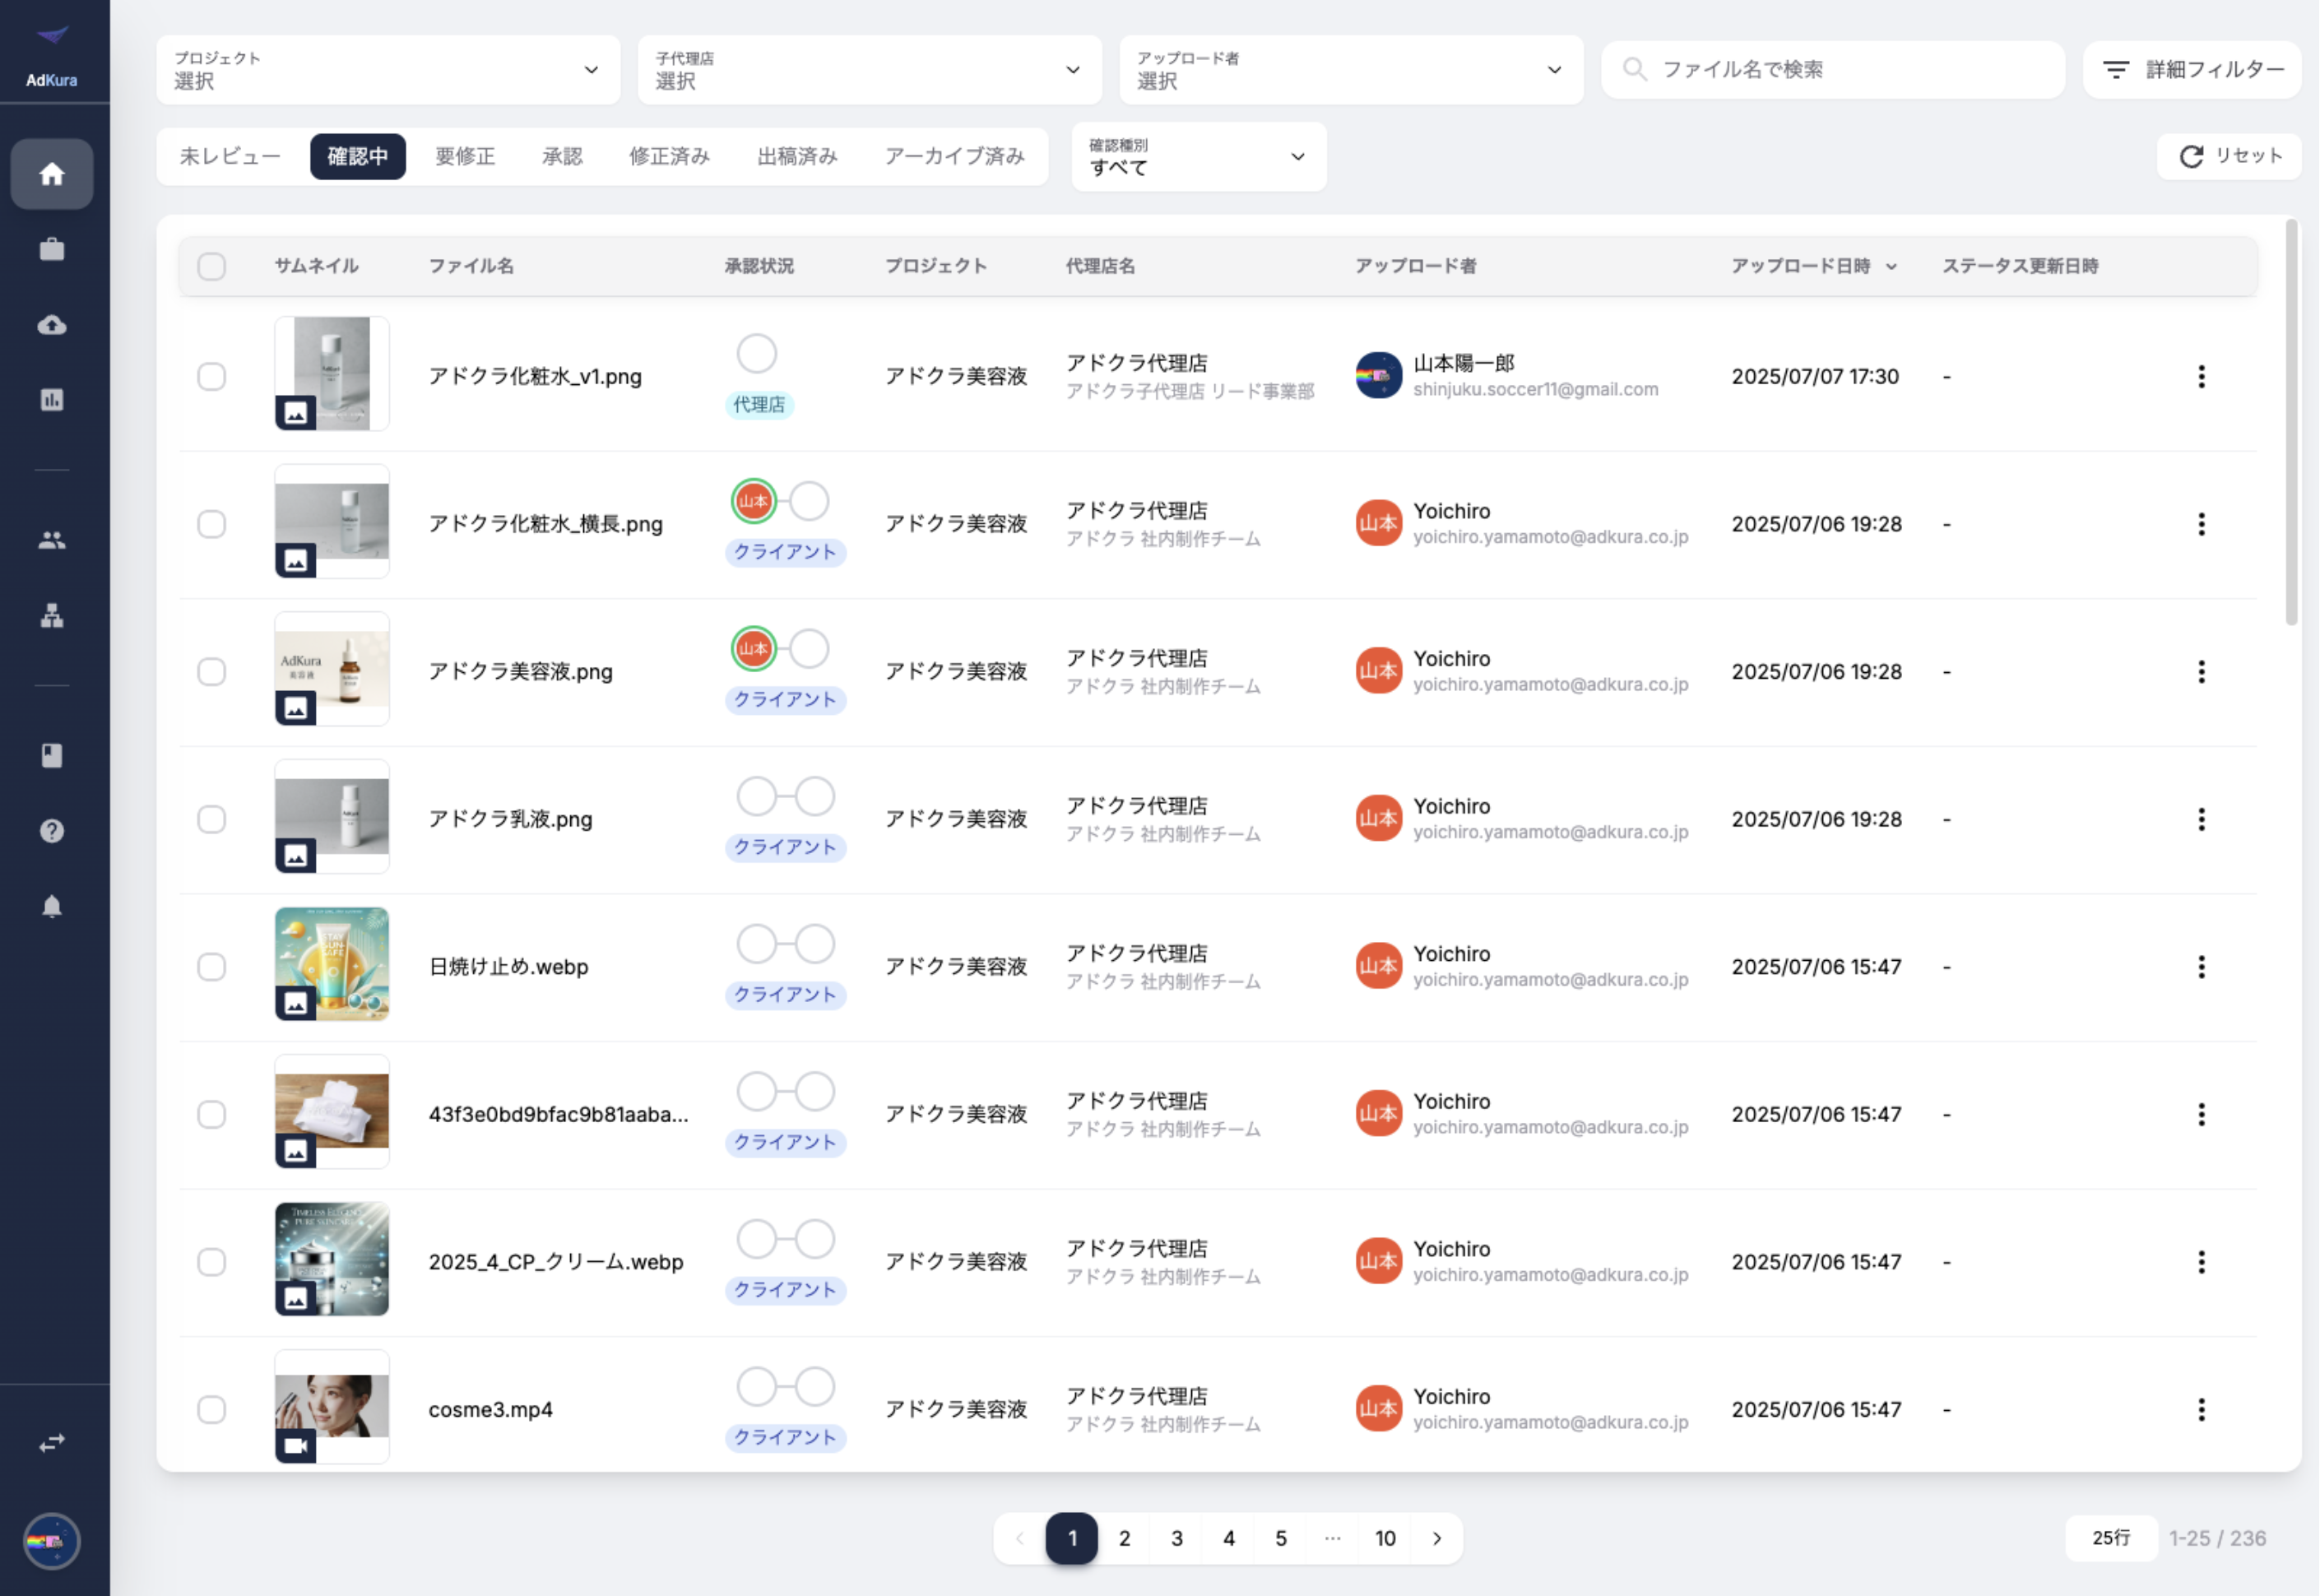
Task: Click the リセット button
Action: 2229,156
